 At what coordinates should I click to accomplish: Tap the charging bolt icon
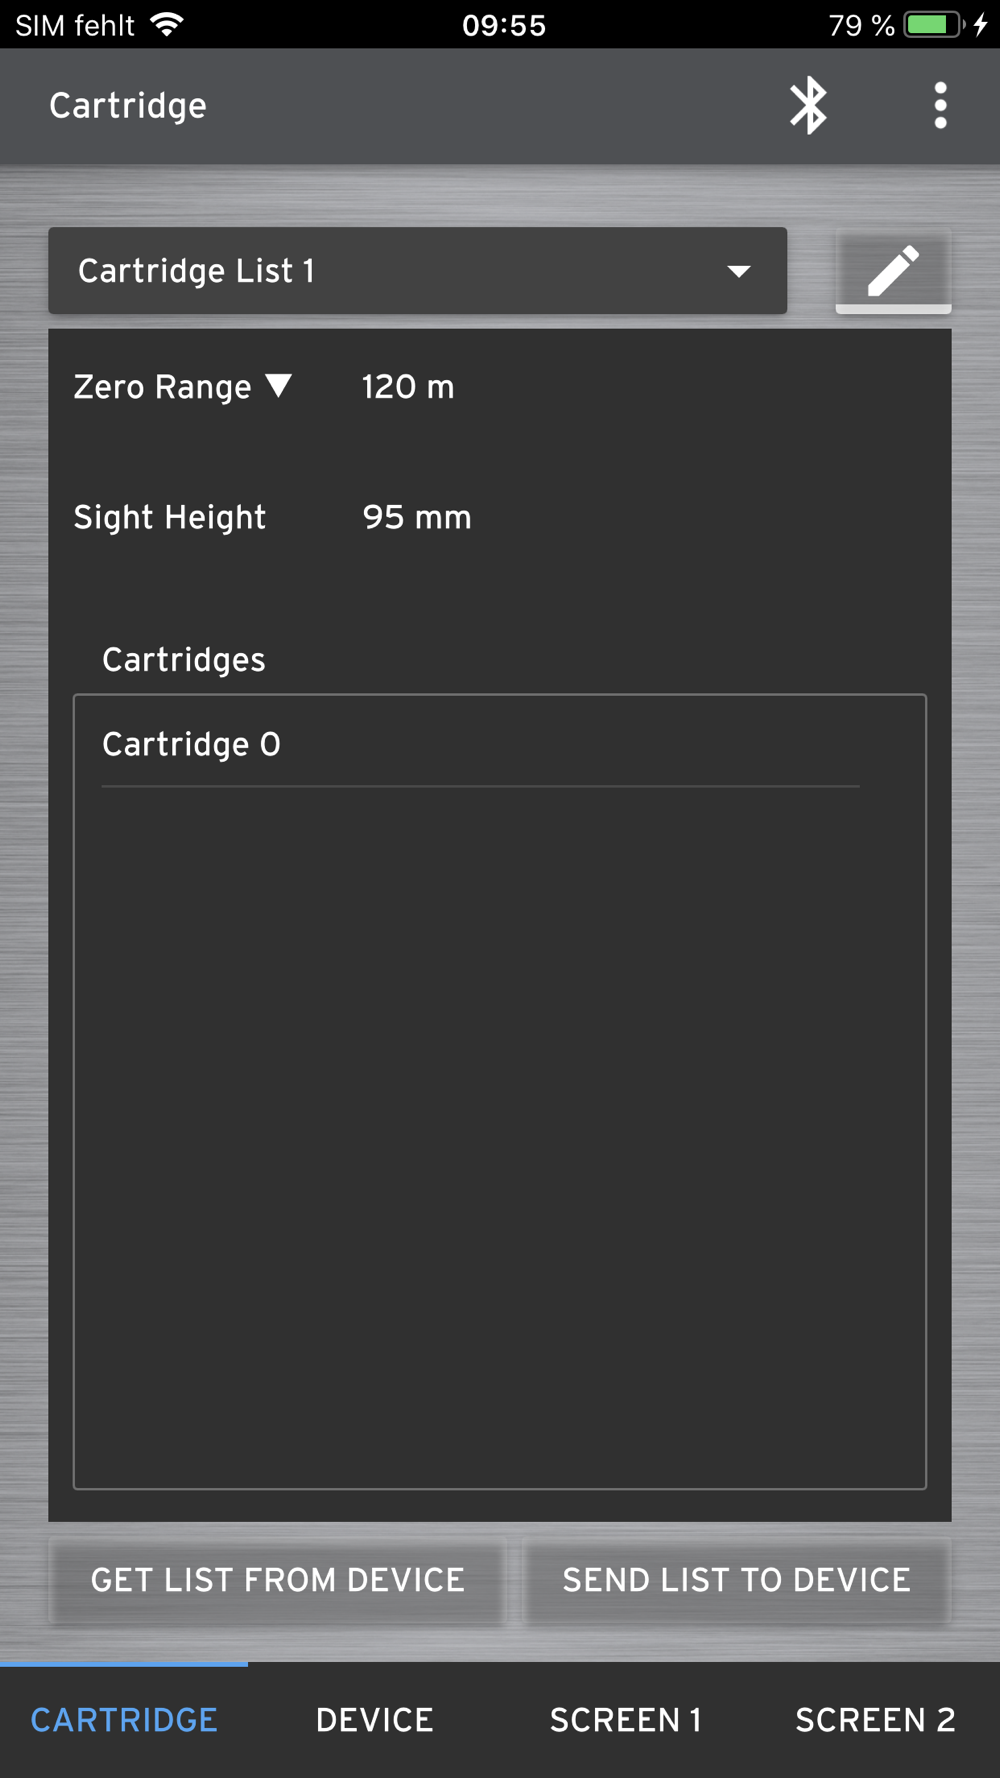pyautogui.click(x=981, y=24)
